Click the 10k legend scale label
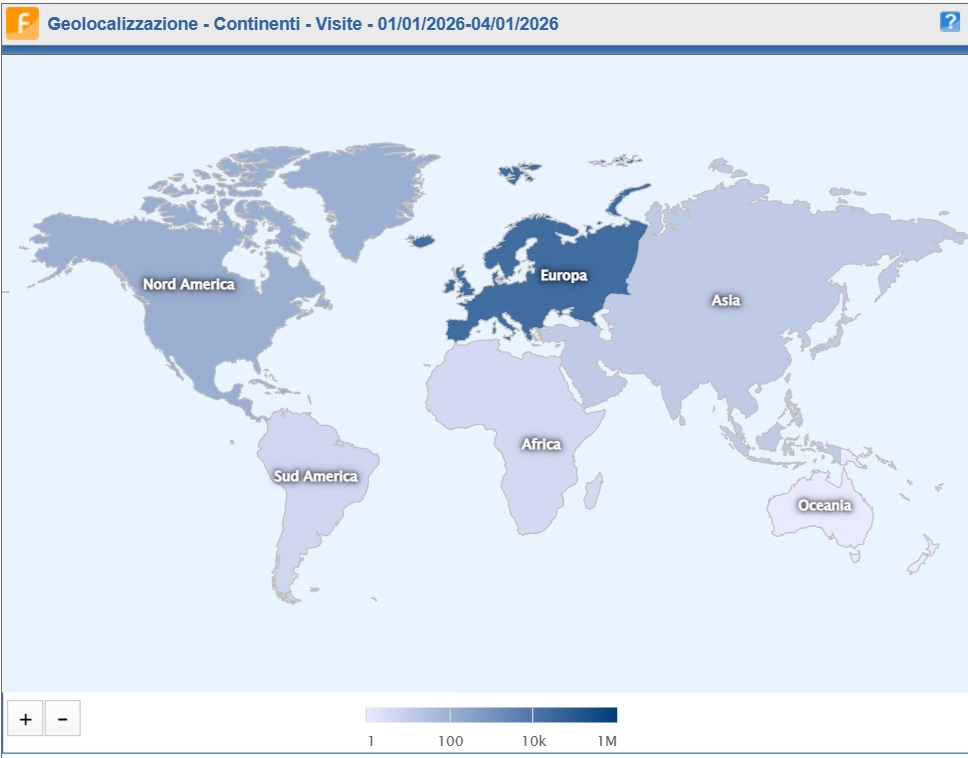The width and height of the screenshot is (968, 758). [534, 742]
